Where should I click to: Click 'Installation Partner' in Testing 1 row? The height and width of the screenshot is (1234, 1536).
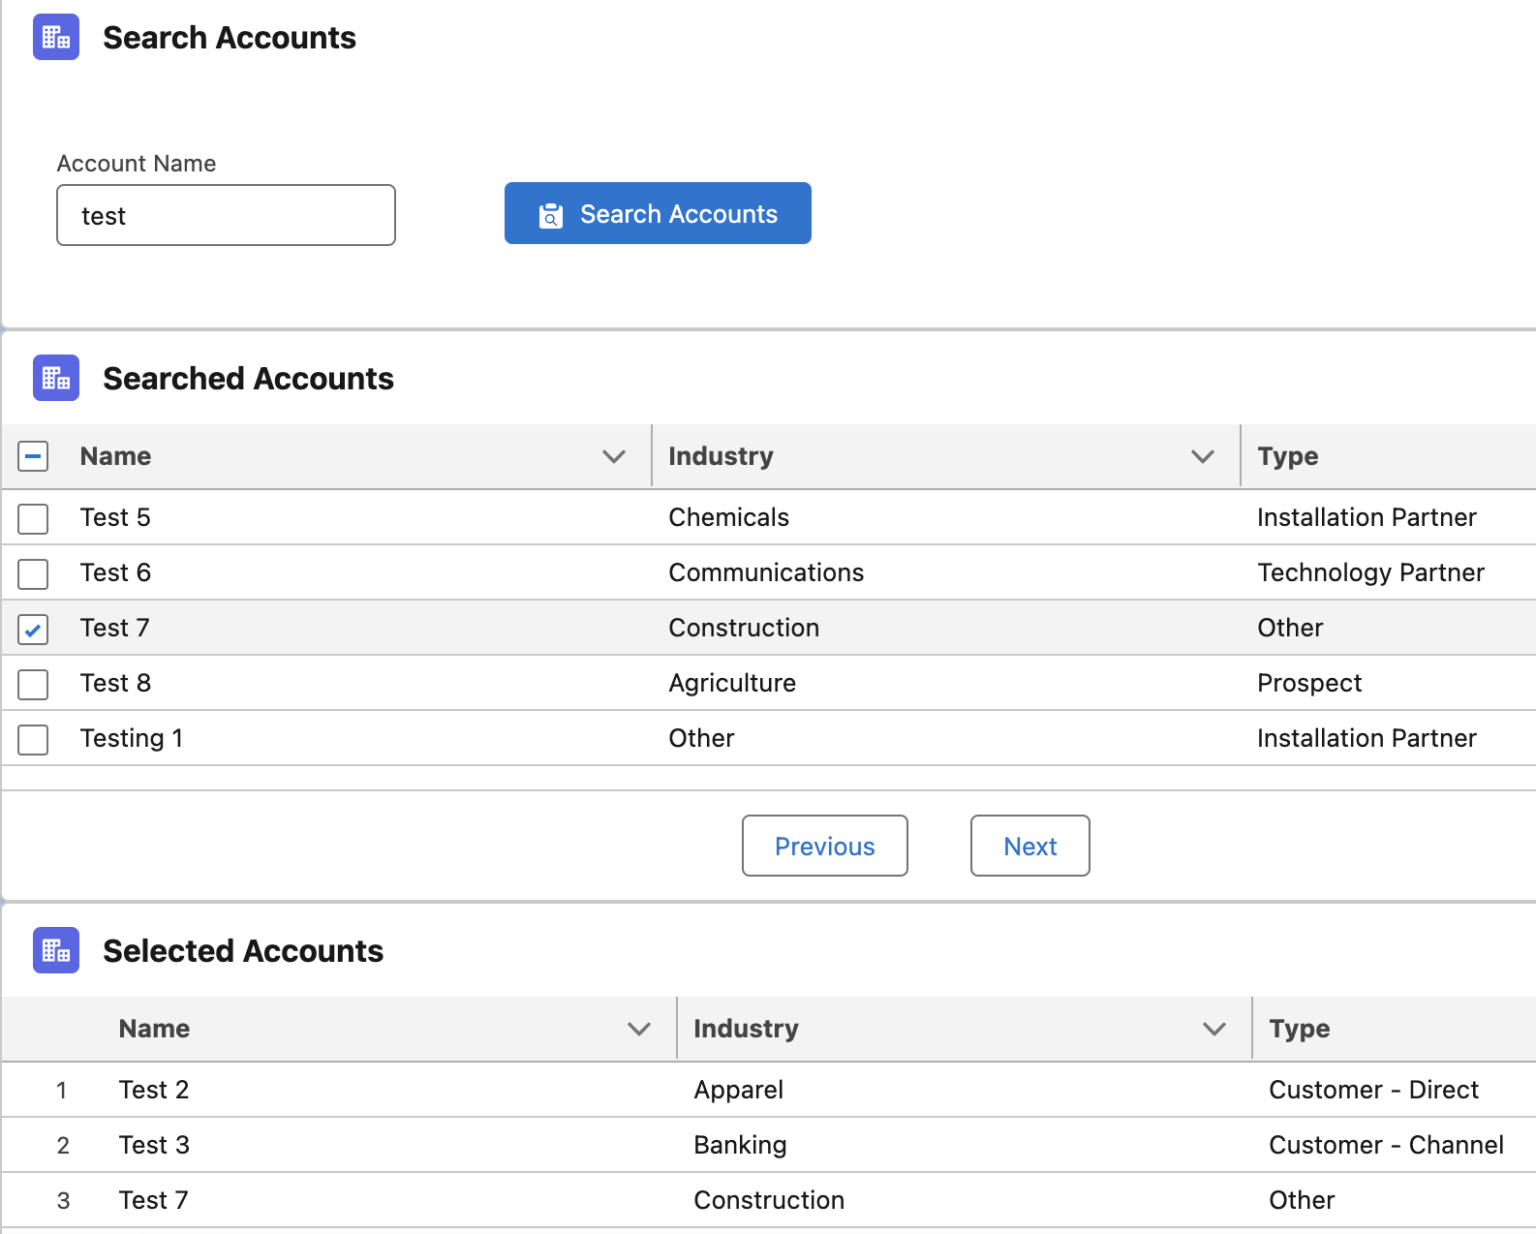1366,738
